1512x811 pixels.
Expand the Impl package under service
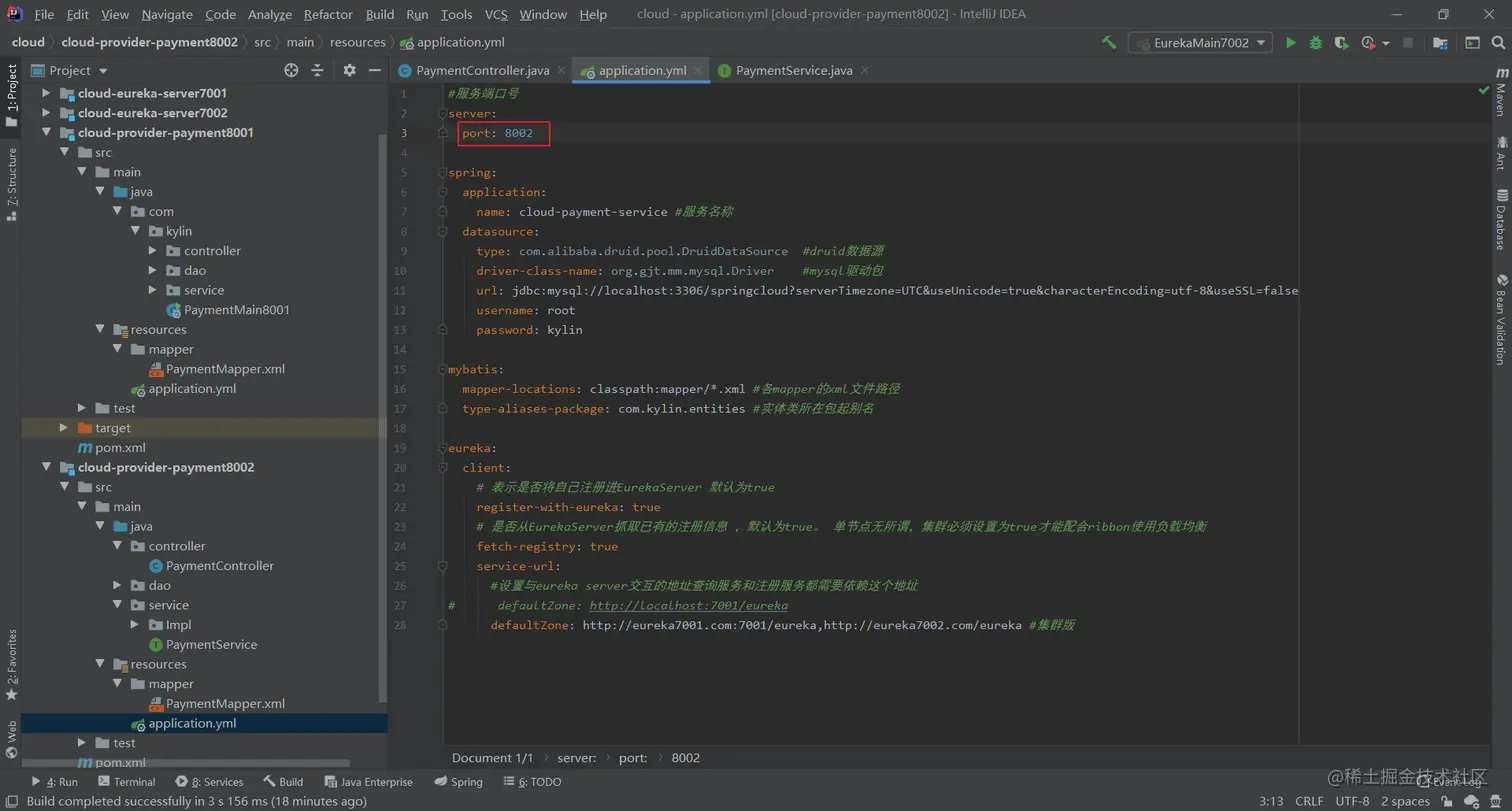tap(135, 625)
